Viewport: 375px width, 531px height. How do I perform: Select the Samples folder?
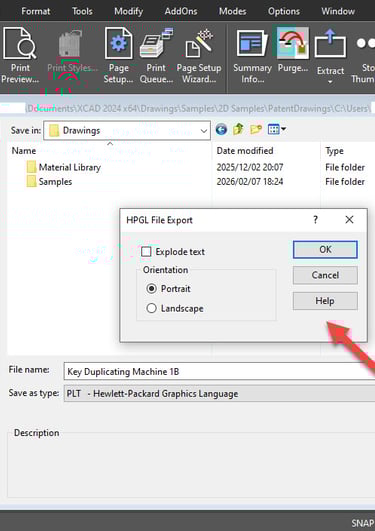click(x=55, y=182)
